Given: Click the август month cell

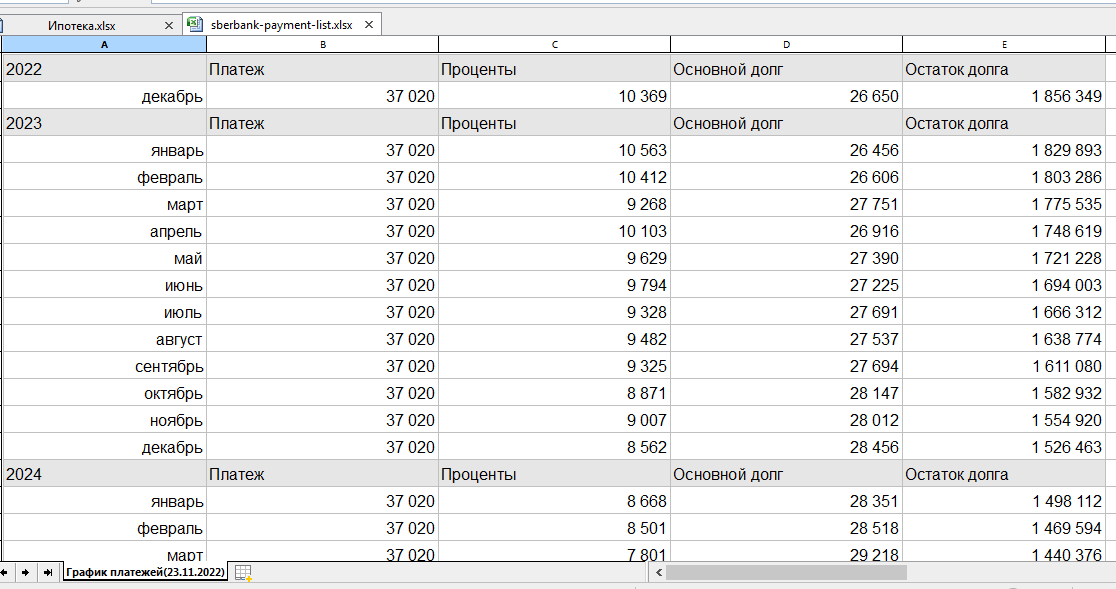Looking at the screenshot, I should 104,339.
